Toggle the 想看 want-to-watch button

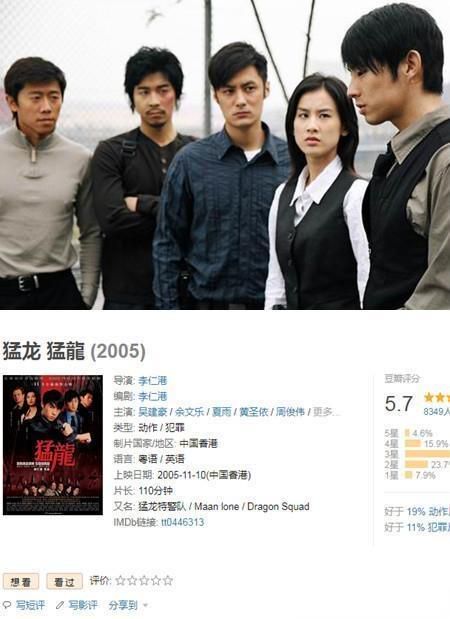21,581
